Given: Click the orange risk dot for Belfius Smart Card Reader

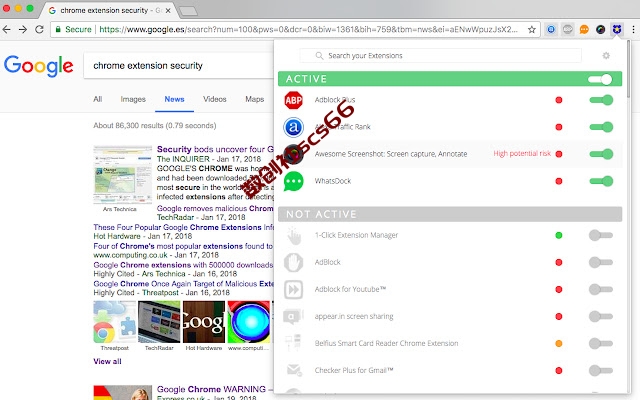Looking at the screenshot, I should [x=559, y=343].
